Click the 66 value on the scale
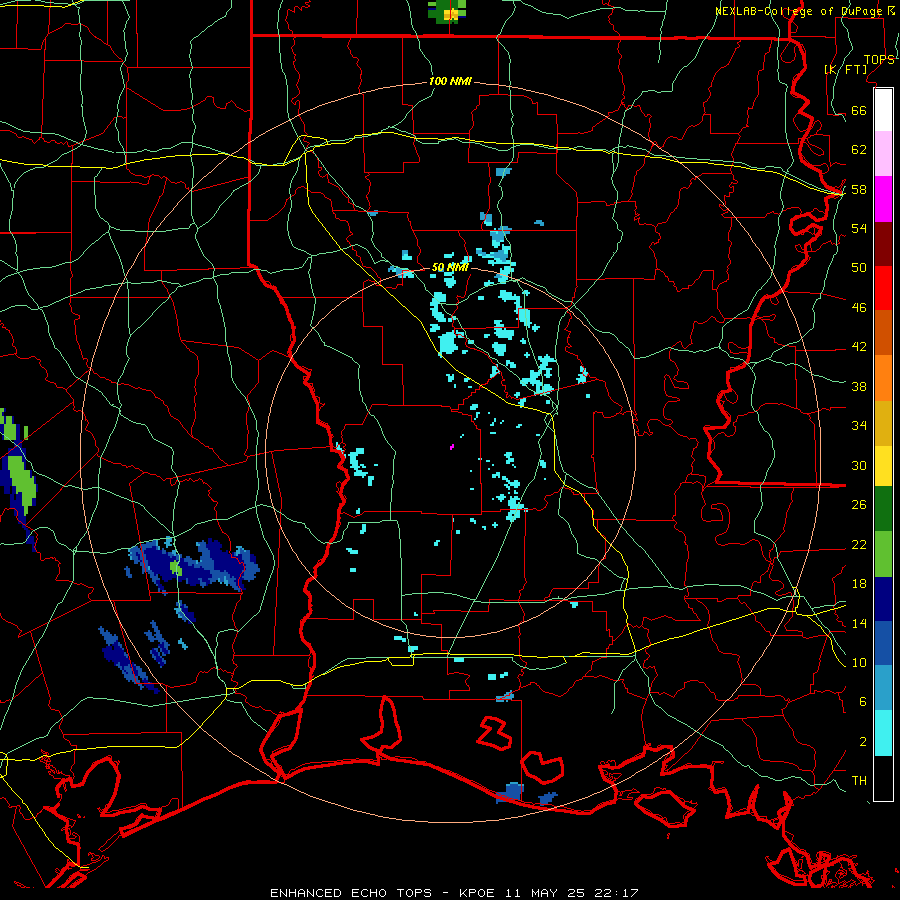The image size is (900, 900). (859, 111)
